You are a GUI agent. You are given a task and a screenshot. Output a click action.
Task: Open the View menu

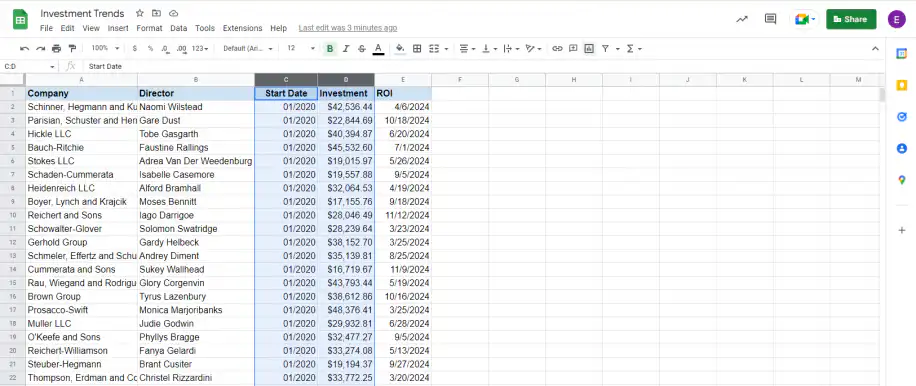(x=91, y=28)
